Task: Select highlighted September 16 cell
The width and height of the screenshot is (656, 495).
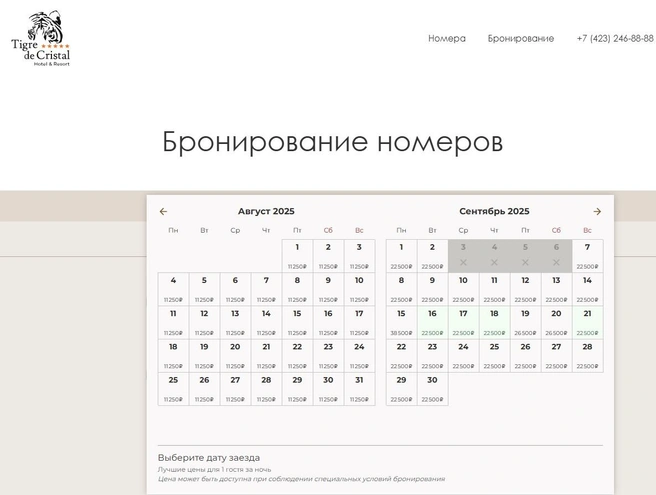Action: point(433,323)
